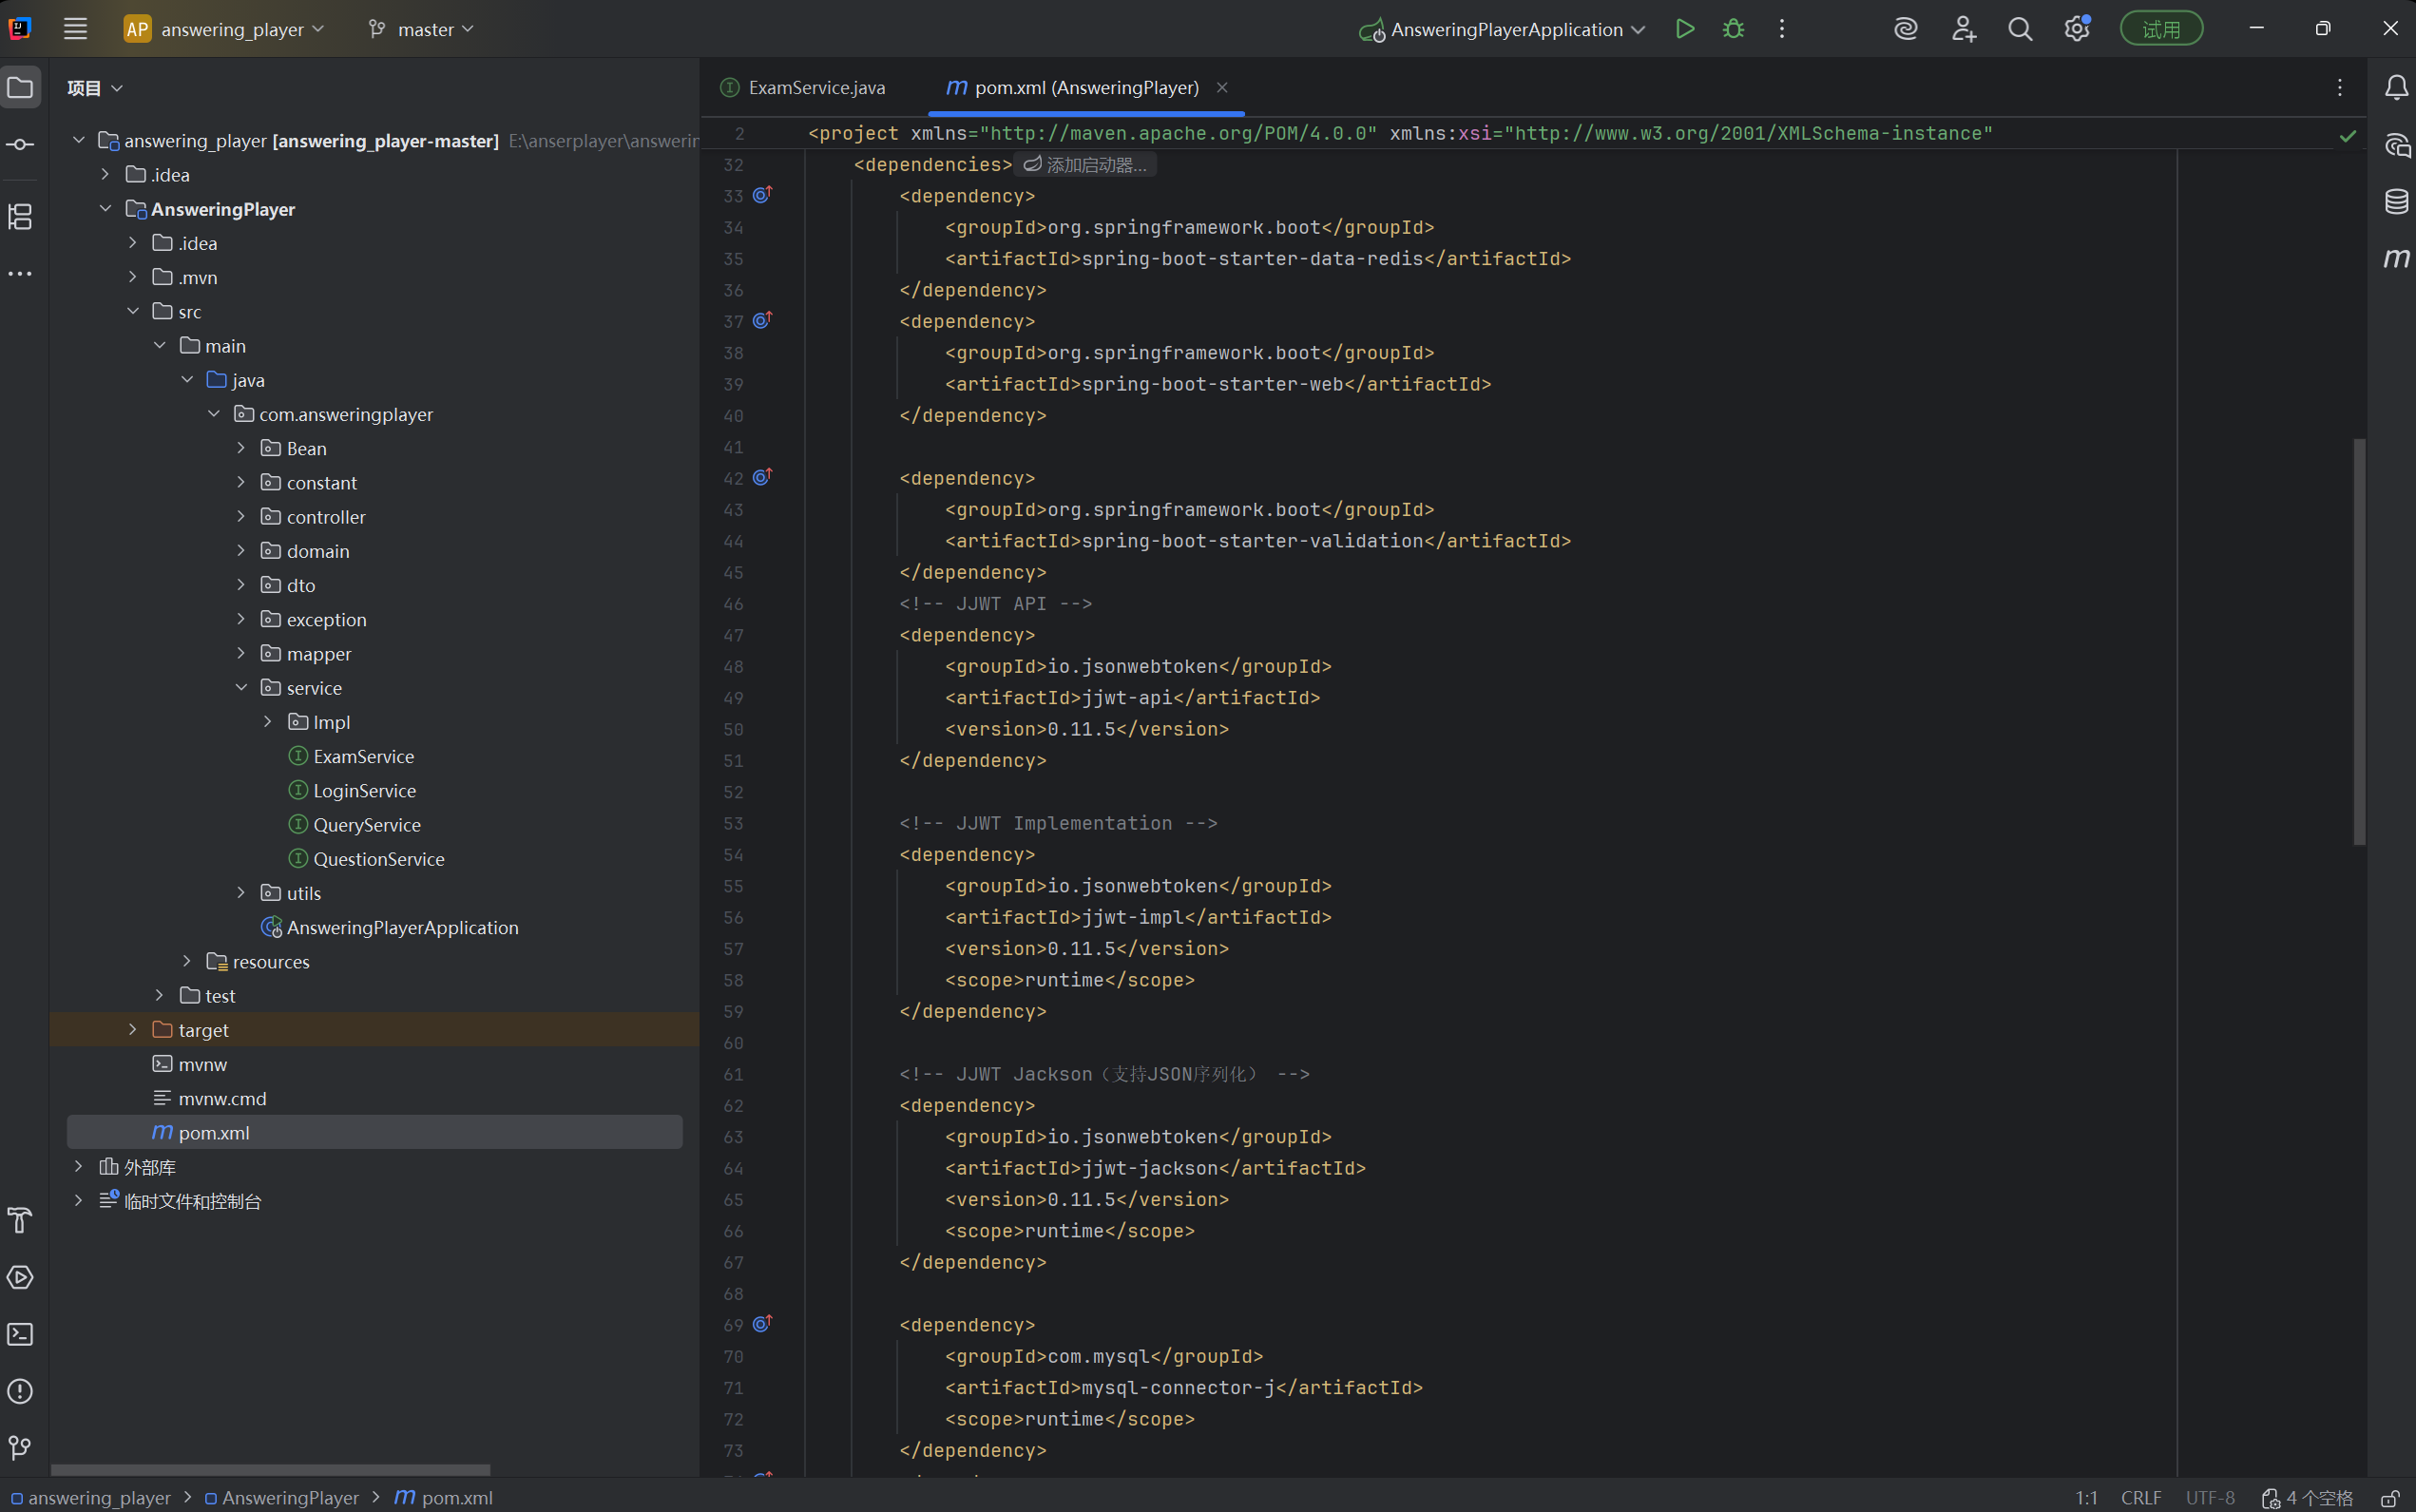
Task: Open the Notifications bell icon
Action: click(x=2396, y=88)
